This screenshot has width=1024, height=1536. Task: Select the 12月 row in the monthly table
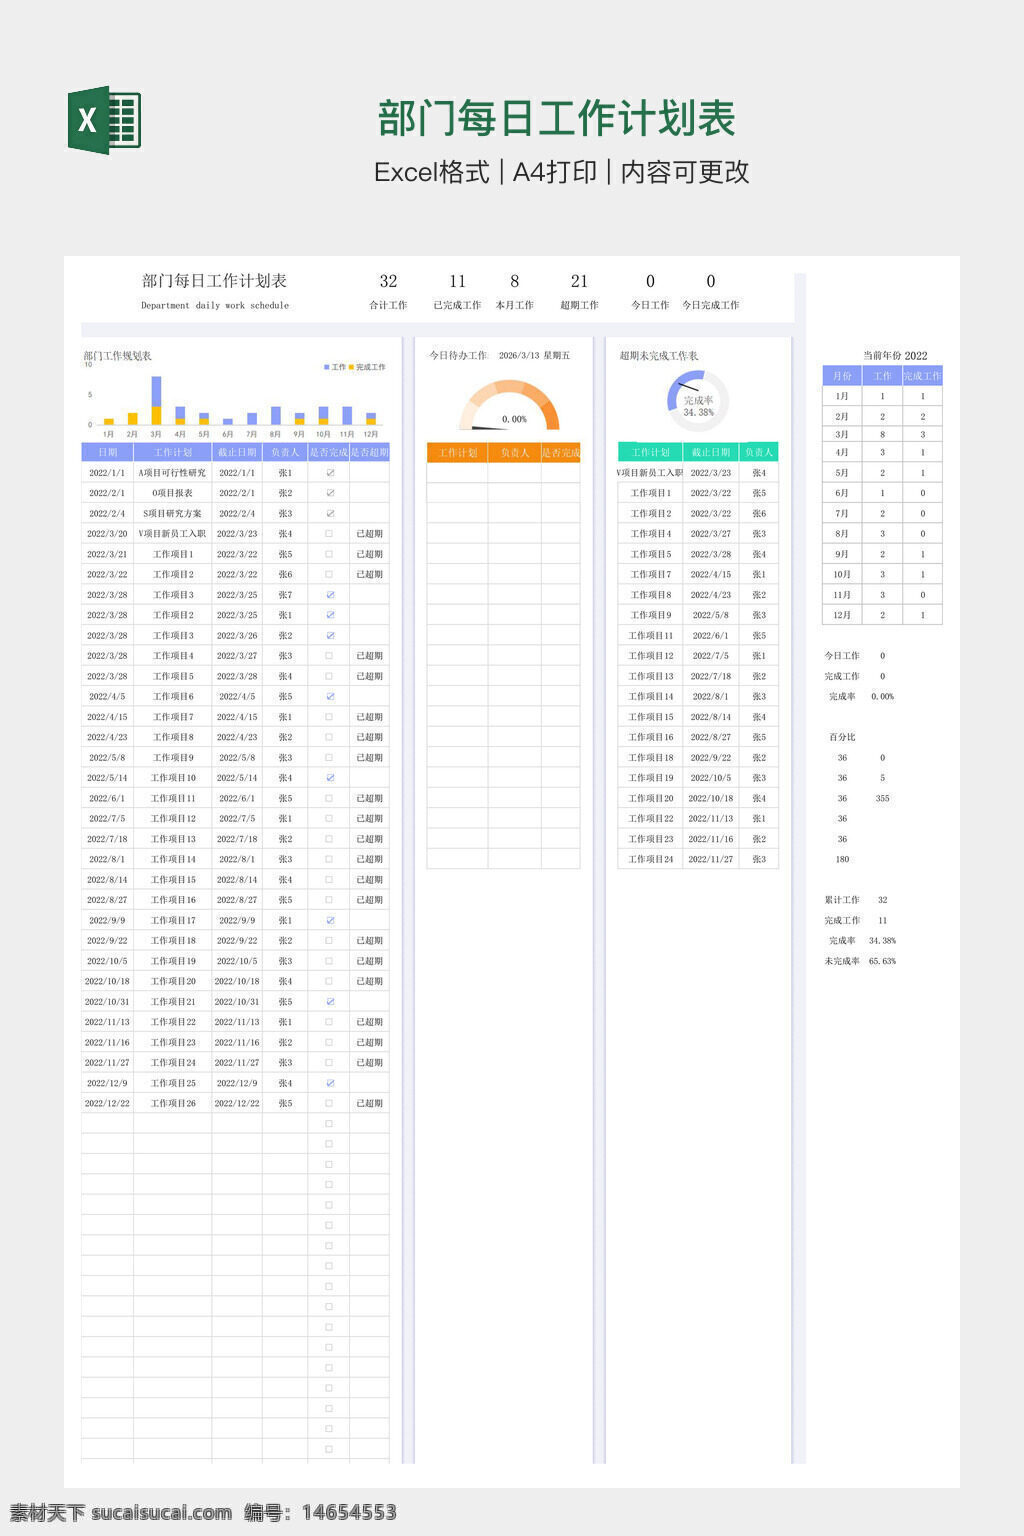[x=882, y=615]
